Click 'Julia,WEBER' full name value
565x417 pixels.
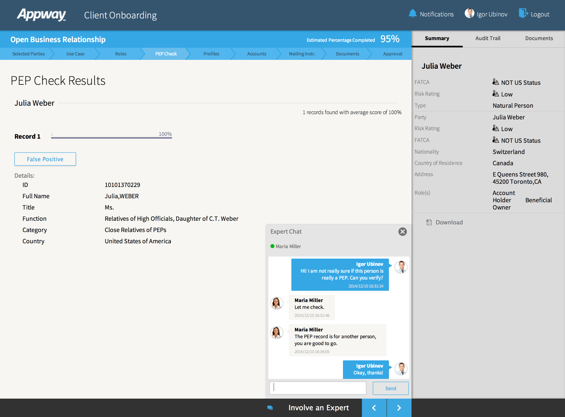tap(121, 196)
